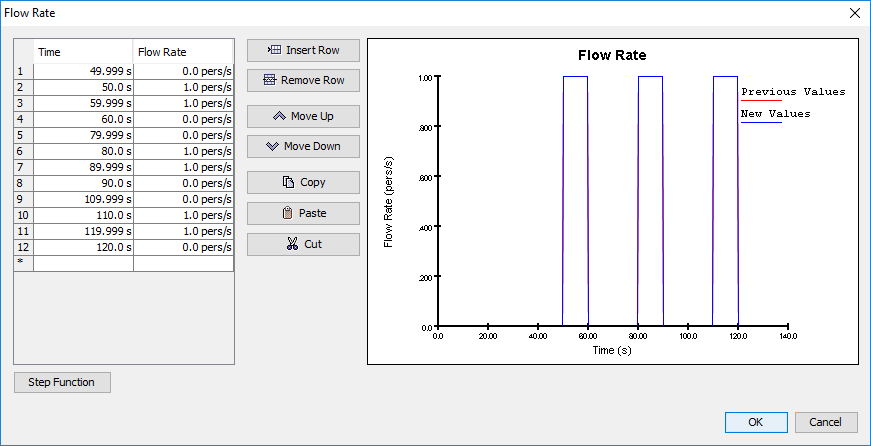Select row header number 9
This screenshot has width=871, height=446.
pyautogui.click(x=23, y=199)
